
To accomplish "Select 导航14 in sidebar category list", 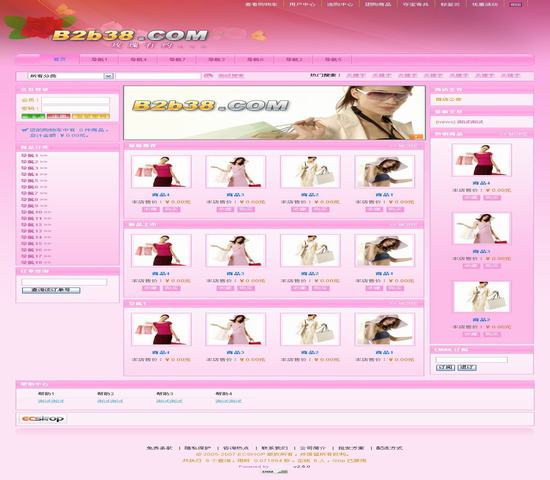I will click(36, 238).
